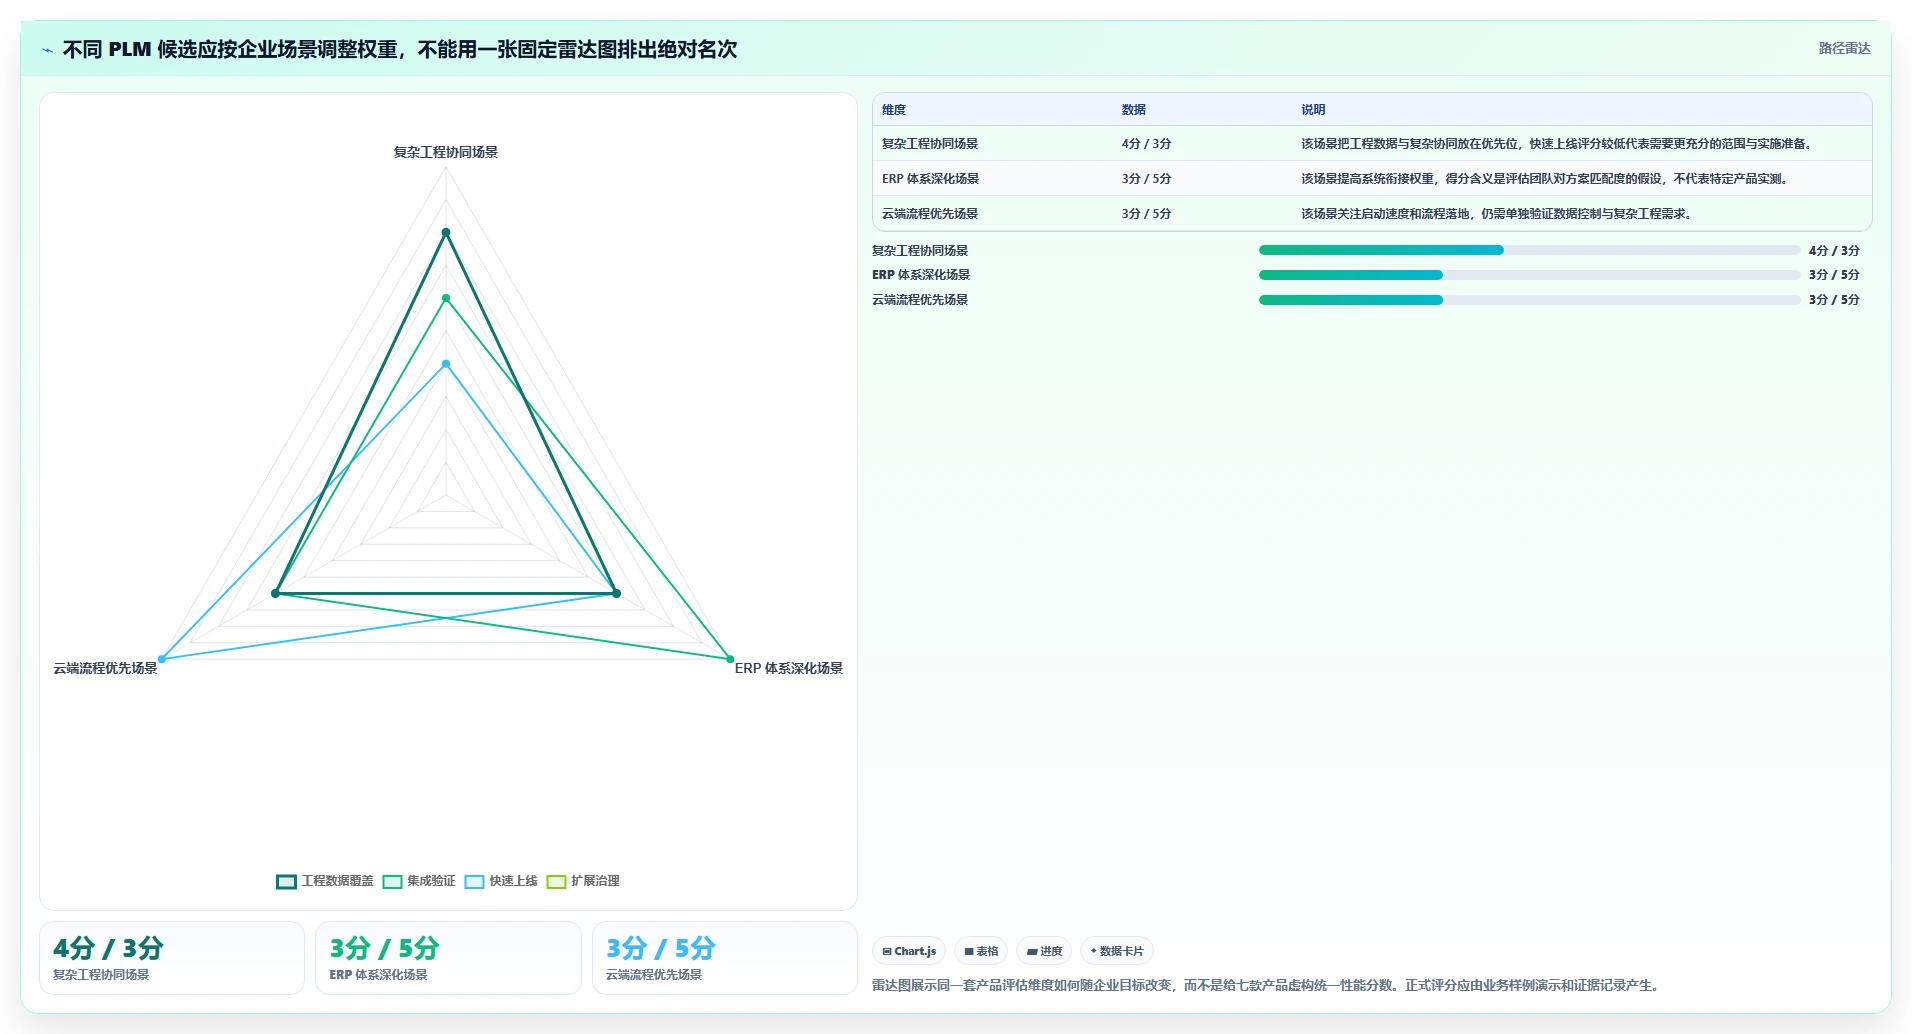This screenshot has height=1034, width=1912.
Task: Click the 进度 tag
Action: [1044, 951]
